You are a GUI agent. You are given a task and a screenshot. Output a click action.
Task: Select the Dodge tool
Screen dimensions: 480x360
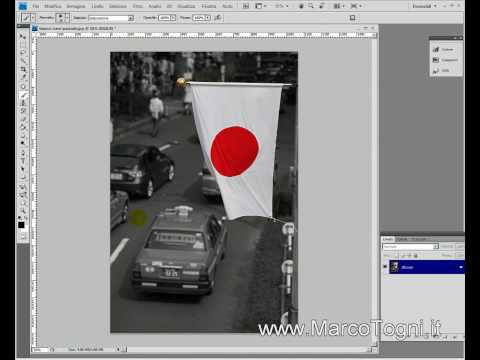[x=23, y=143]
